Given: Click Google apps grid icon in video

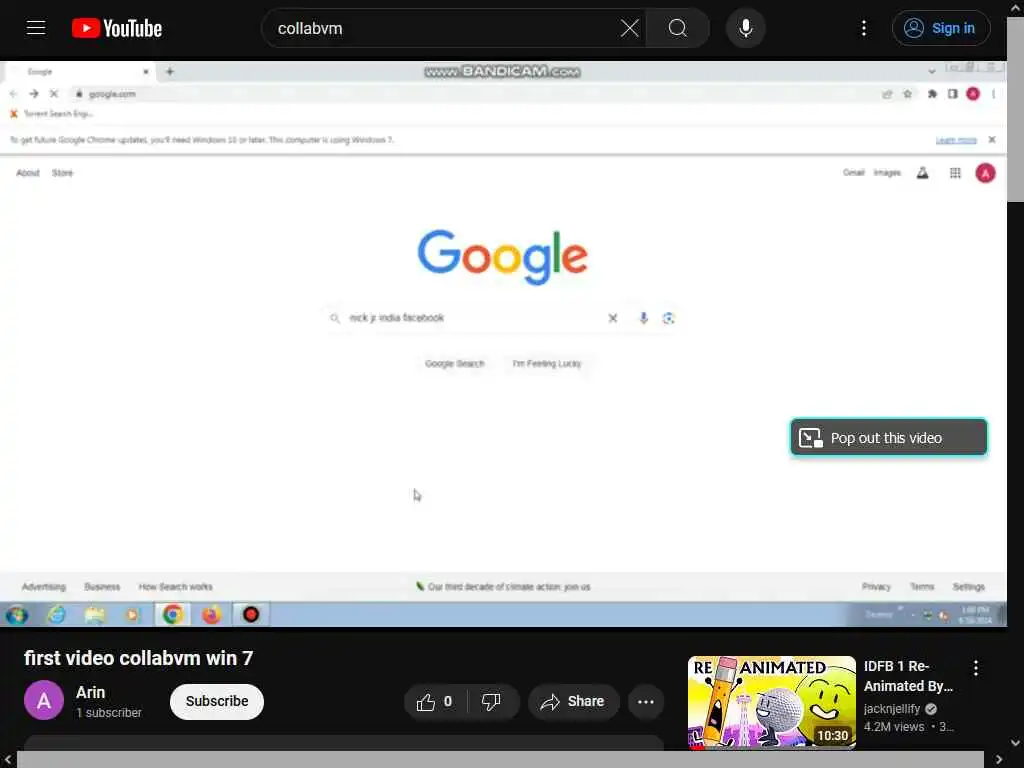Looking at the screenshot, I should (x=955, y=173).
